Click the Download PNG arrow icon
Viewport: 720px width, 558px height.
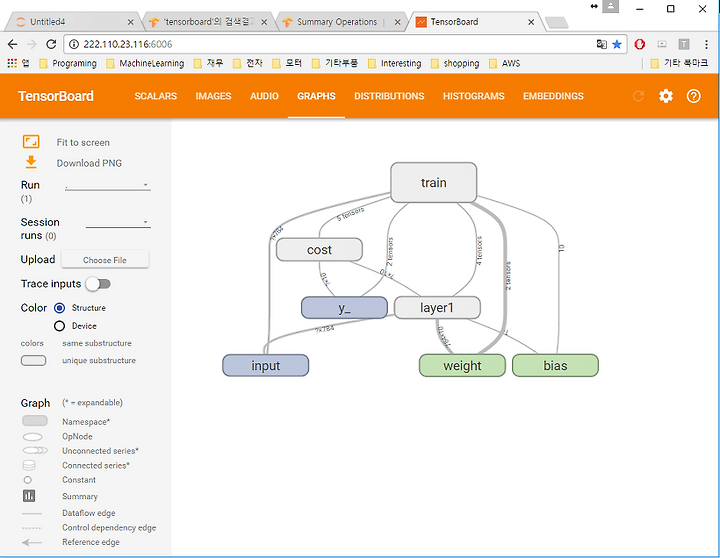[31, 162]
